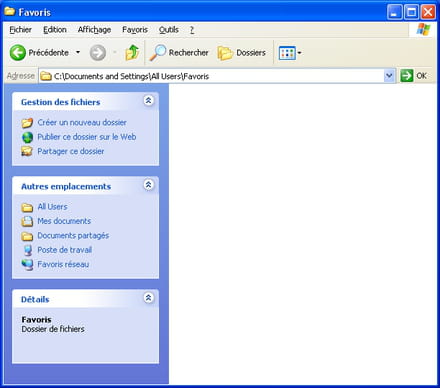Click the Partager ce dossier sharing icon

click(27, 151)
